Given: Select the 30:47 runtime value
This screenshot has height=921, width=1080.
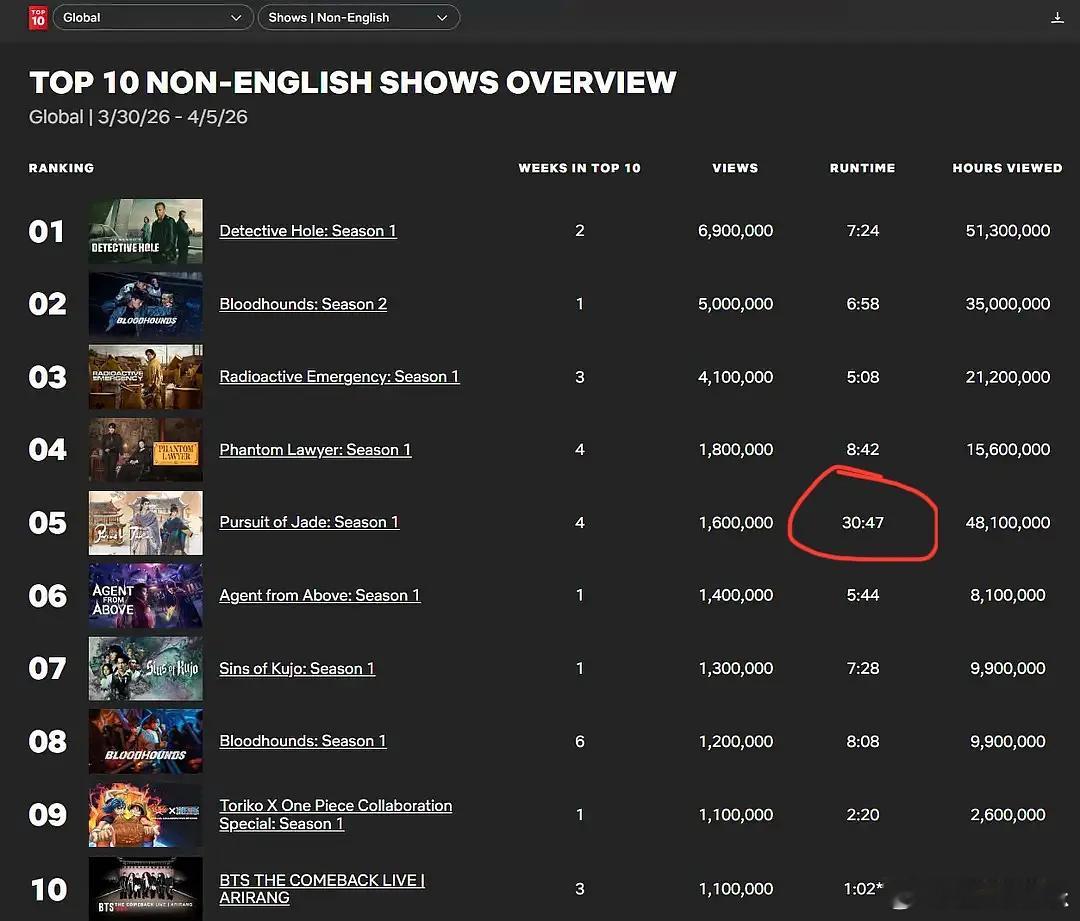Looking at the screenshot, I should 862,523.
